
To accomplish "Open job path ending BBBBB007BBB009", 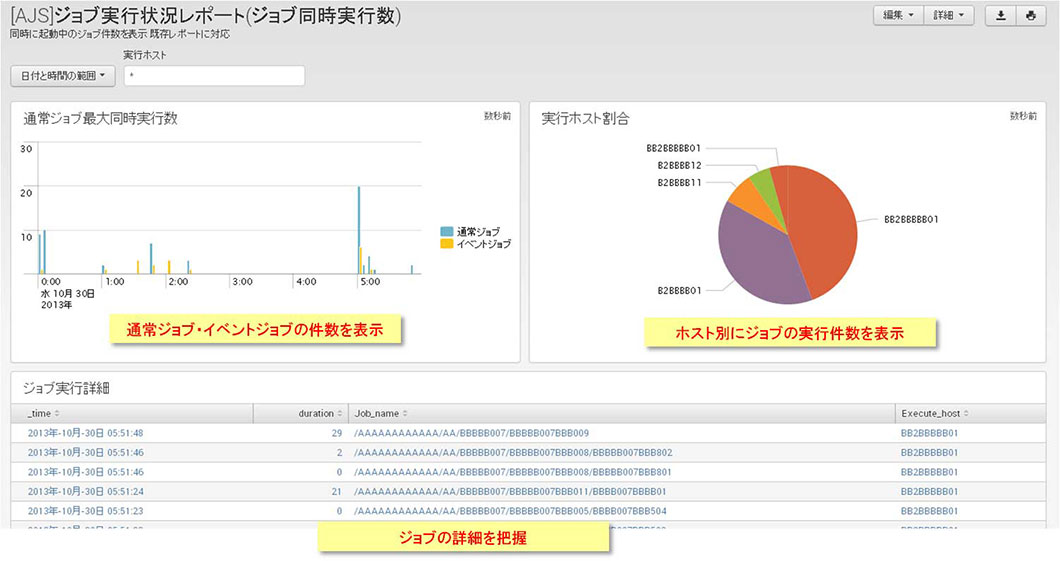I will 471,433.
